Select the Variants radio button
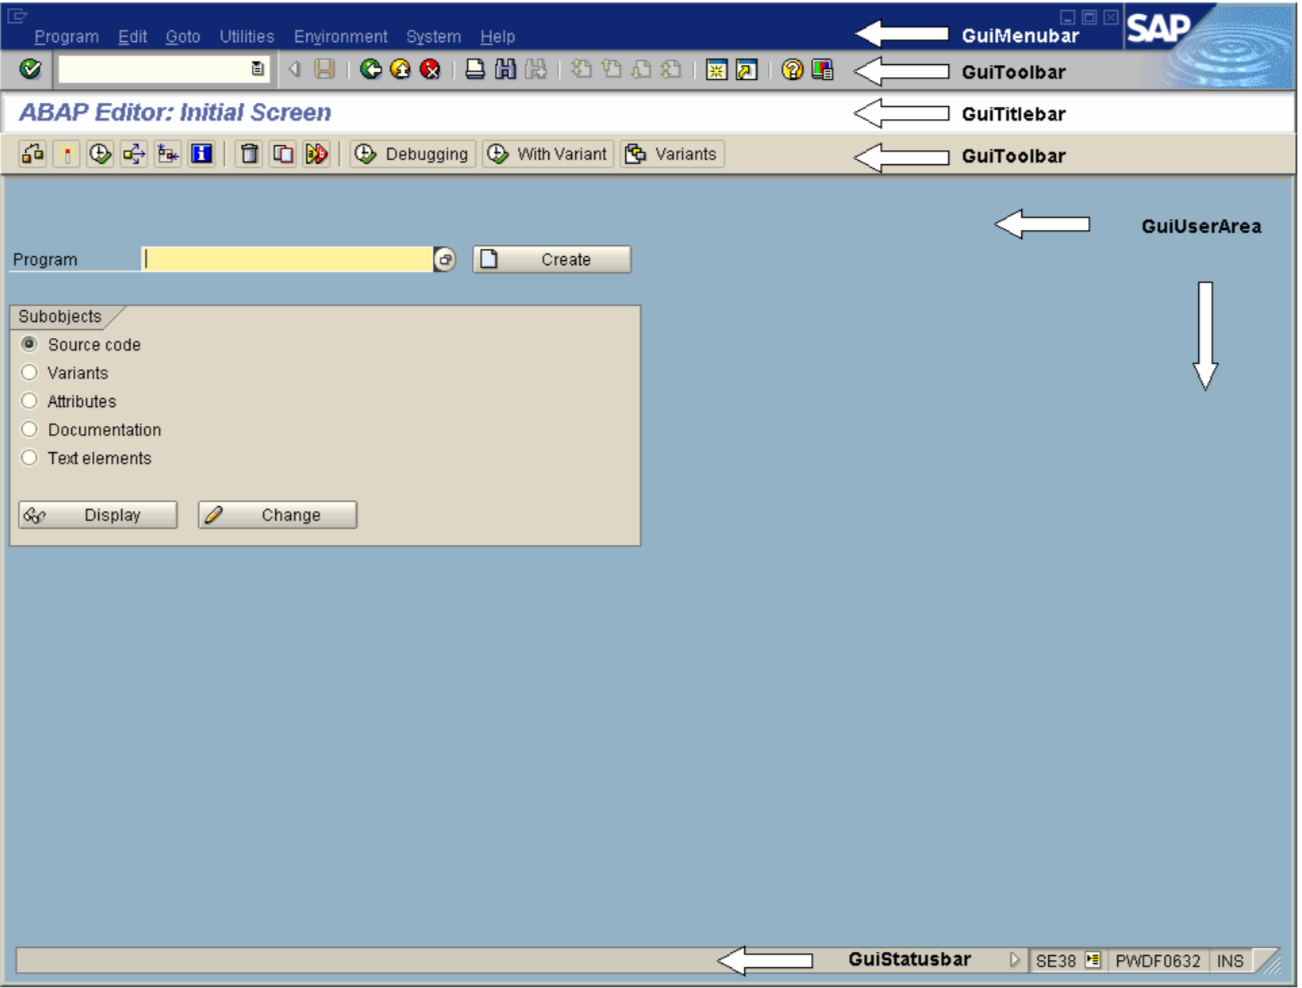The width and height of the screenshot is (1302, 988). click(x=30, y=373)
